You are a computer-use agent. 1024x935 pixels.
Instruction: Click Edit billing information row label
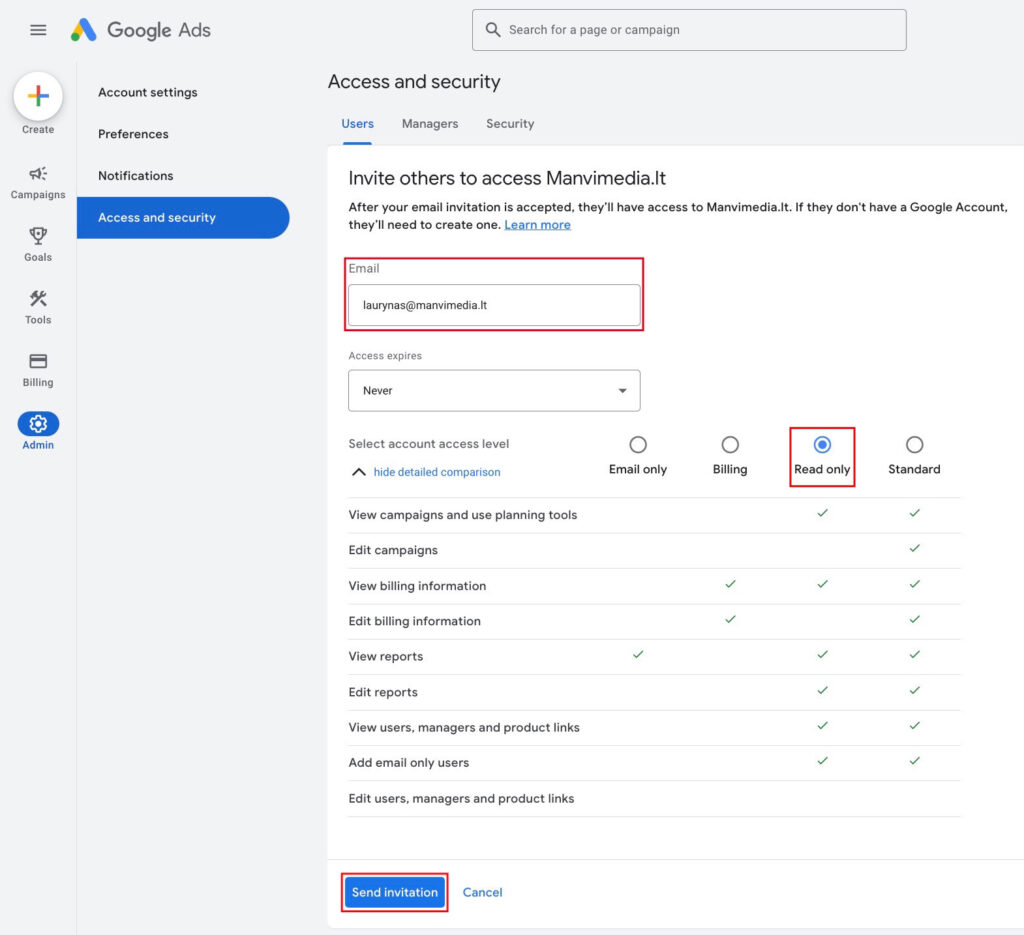coord(415,621)
